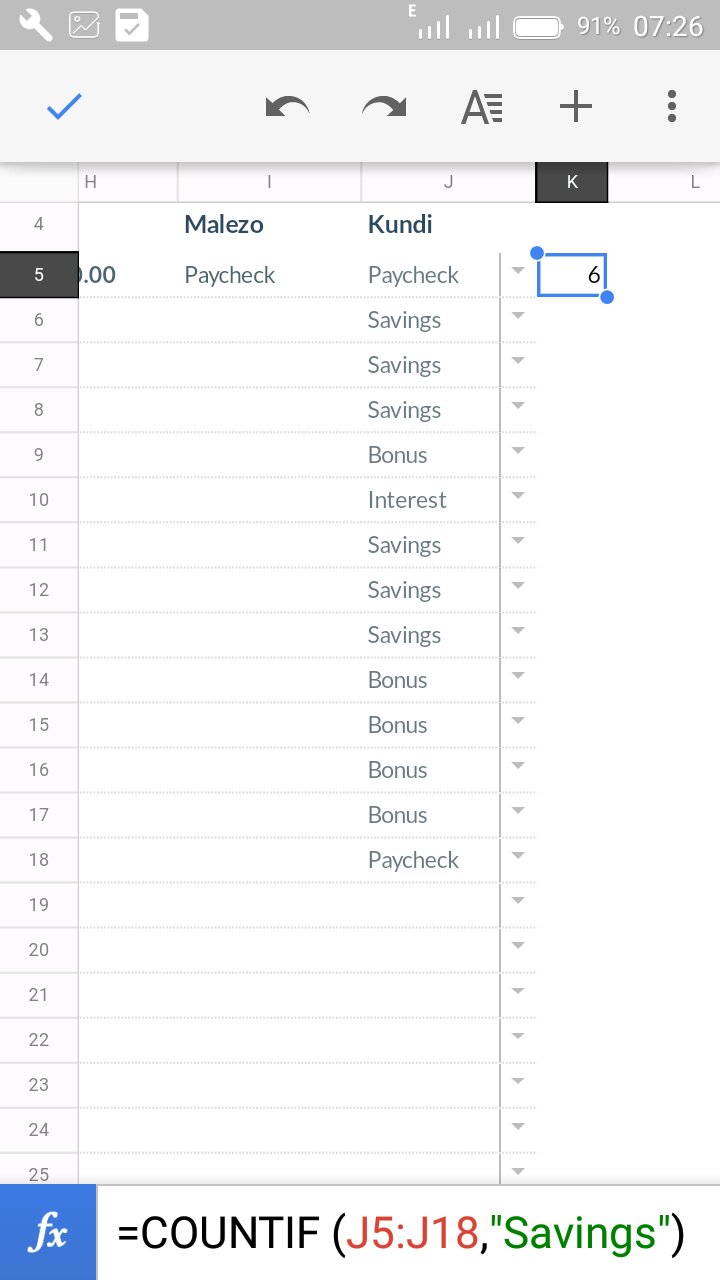Edit the COUNTIF formula in the formula bar
This screenshot has width=720, height=1280.
click(x=400, y=1233)
